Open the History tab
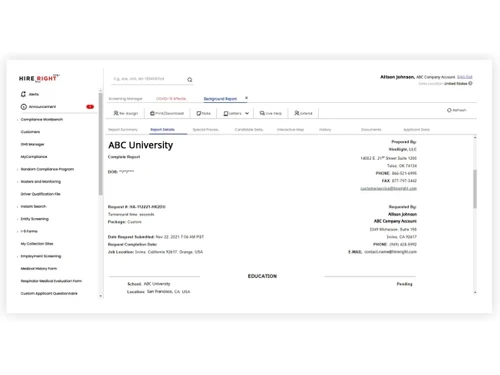The height and width of the screenshot is (375, 500). [x=325, y=130]
